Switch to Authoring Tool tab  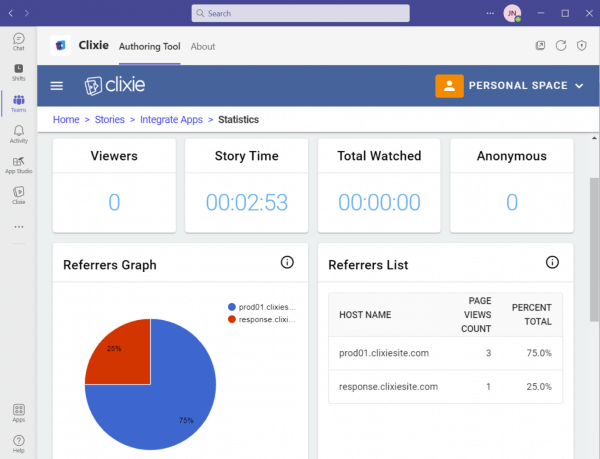click(x=149, y=47)
